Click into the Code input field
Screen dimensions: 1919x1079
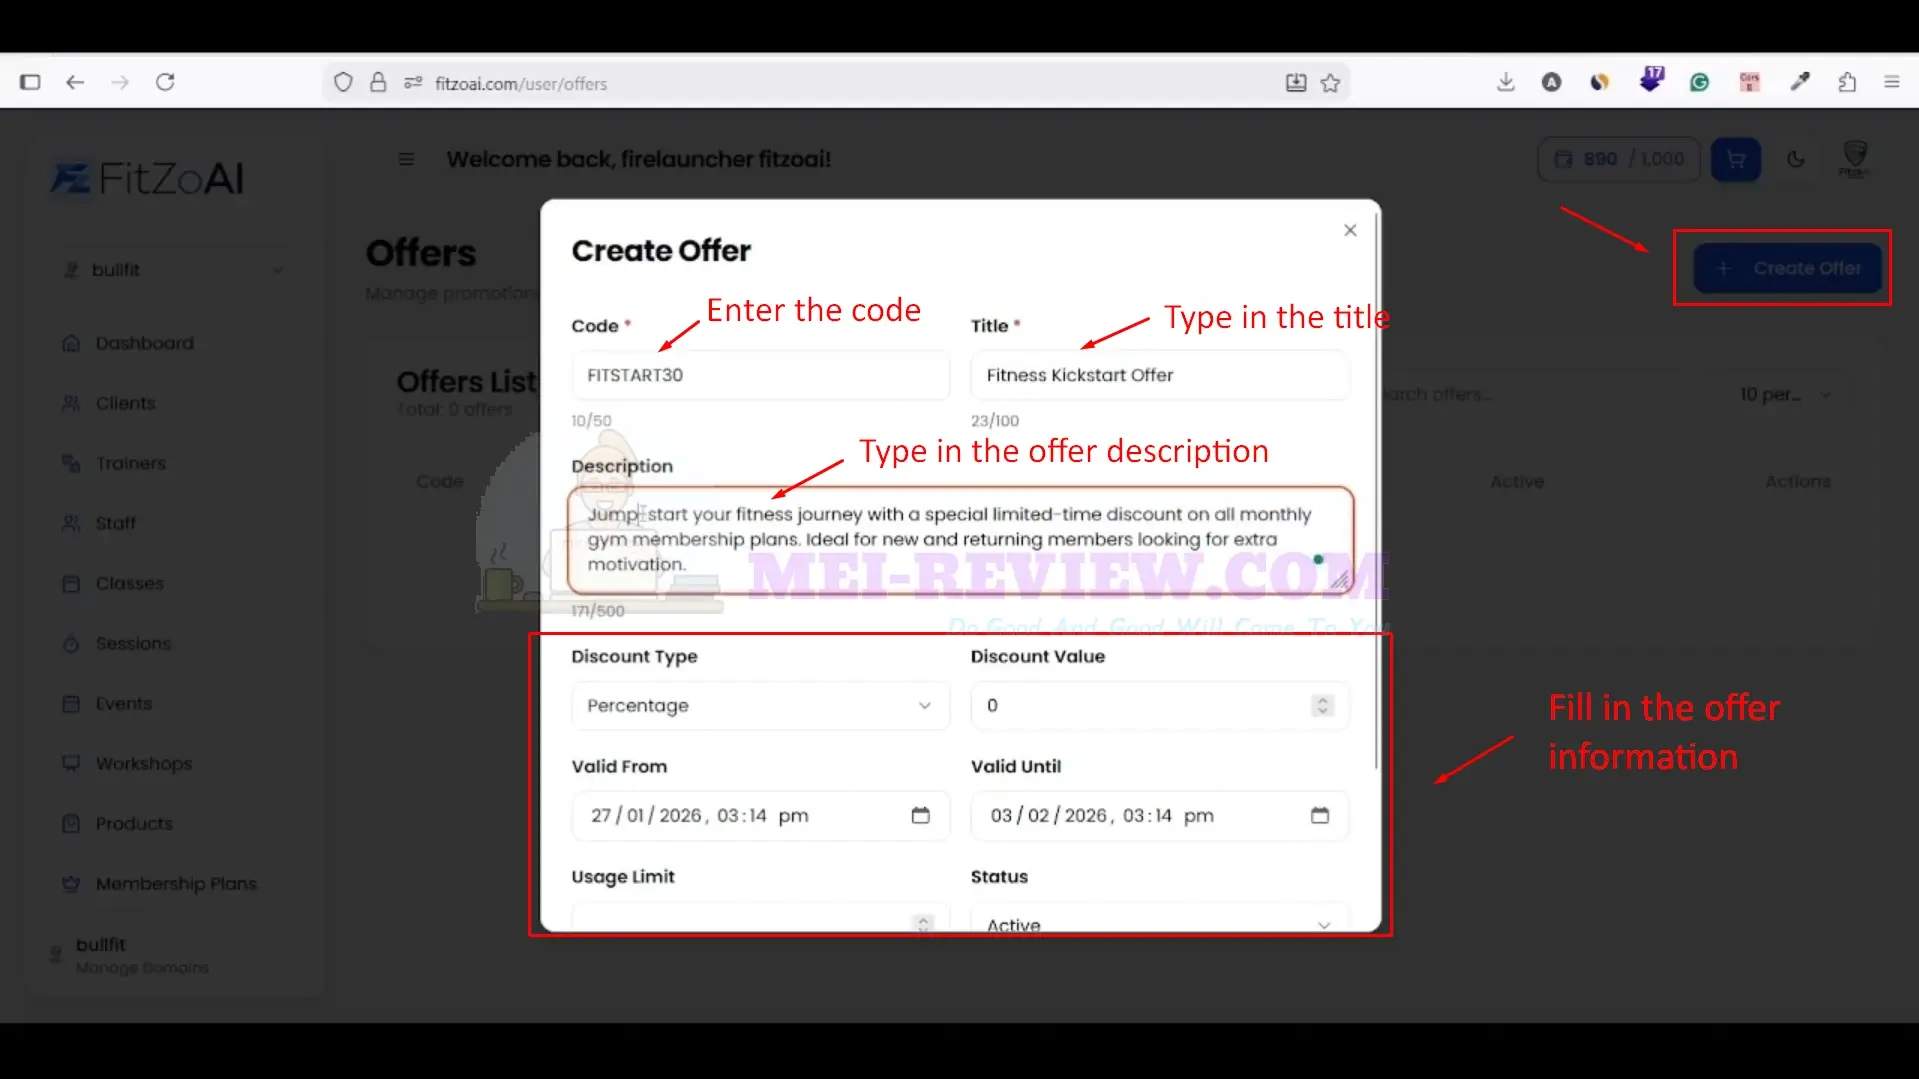[760, 375]
